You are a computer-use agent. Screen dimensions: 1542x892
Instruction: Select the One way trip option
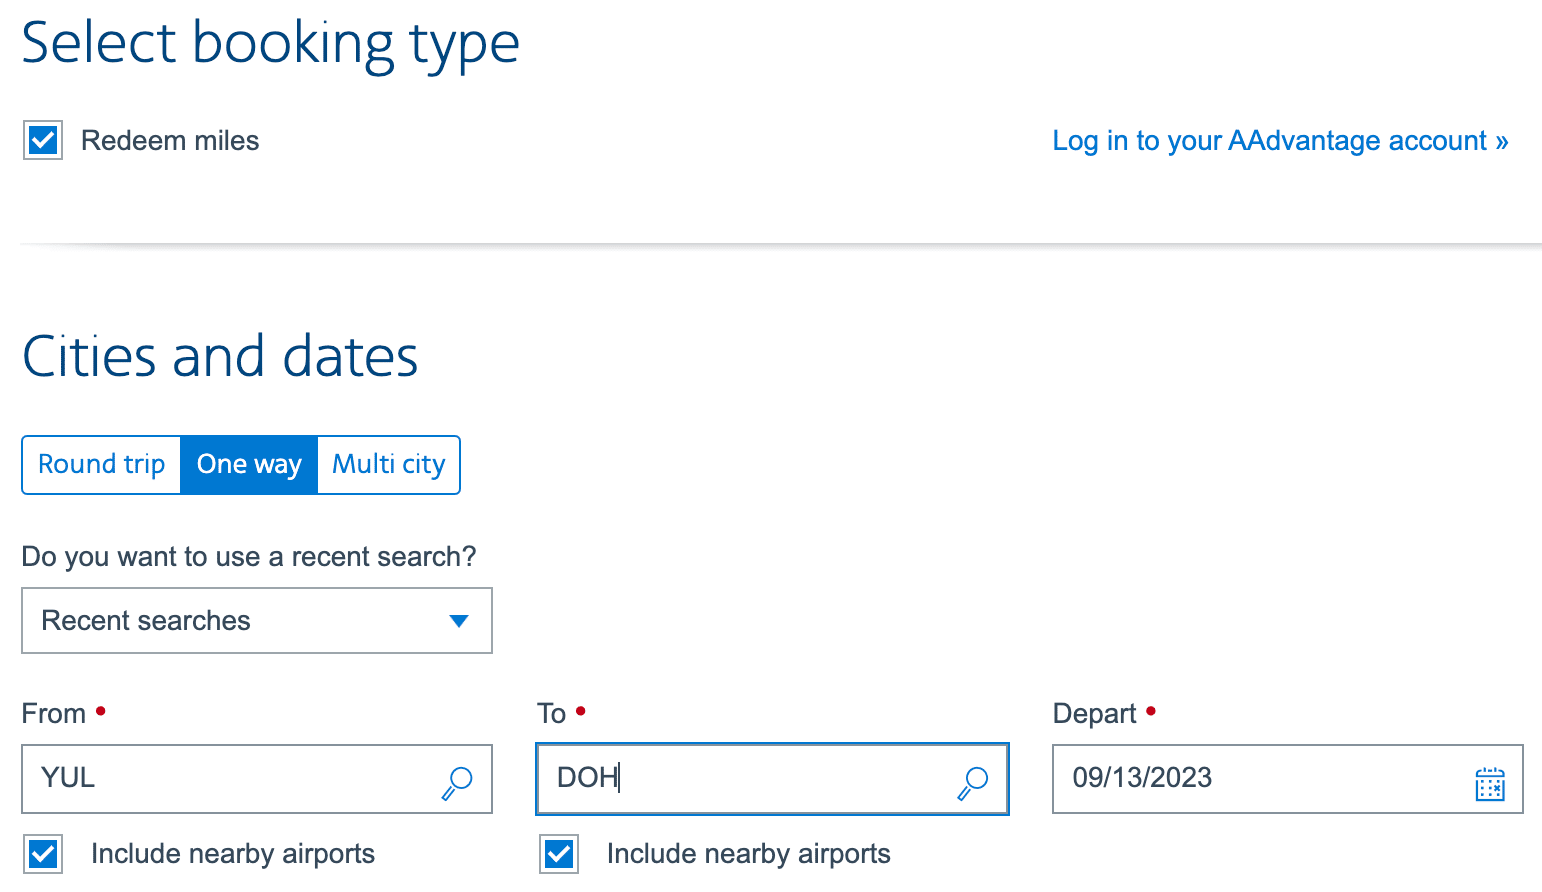coord(249,465)
